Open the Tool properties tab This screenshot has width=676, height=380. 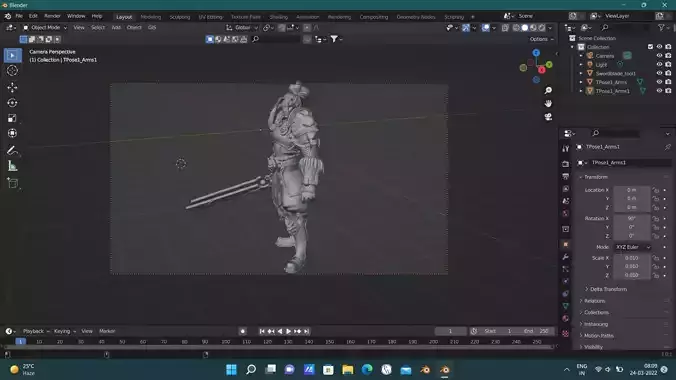pos(566,149)
